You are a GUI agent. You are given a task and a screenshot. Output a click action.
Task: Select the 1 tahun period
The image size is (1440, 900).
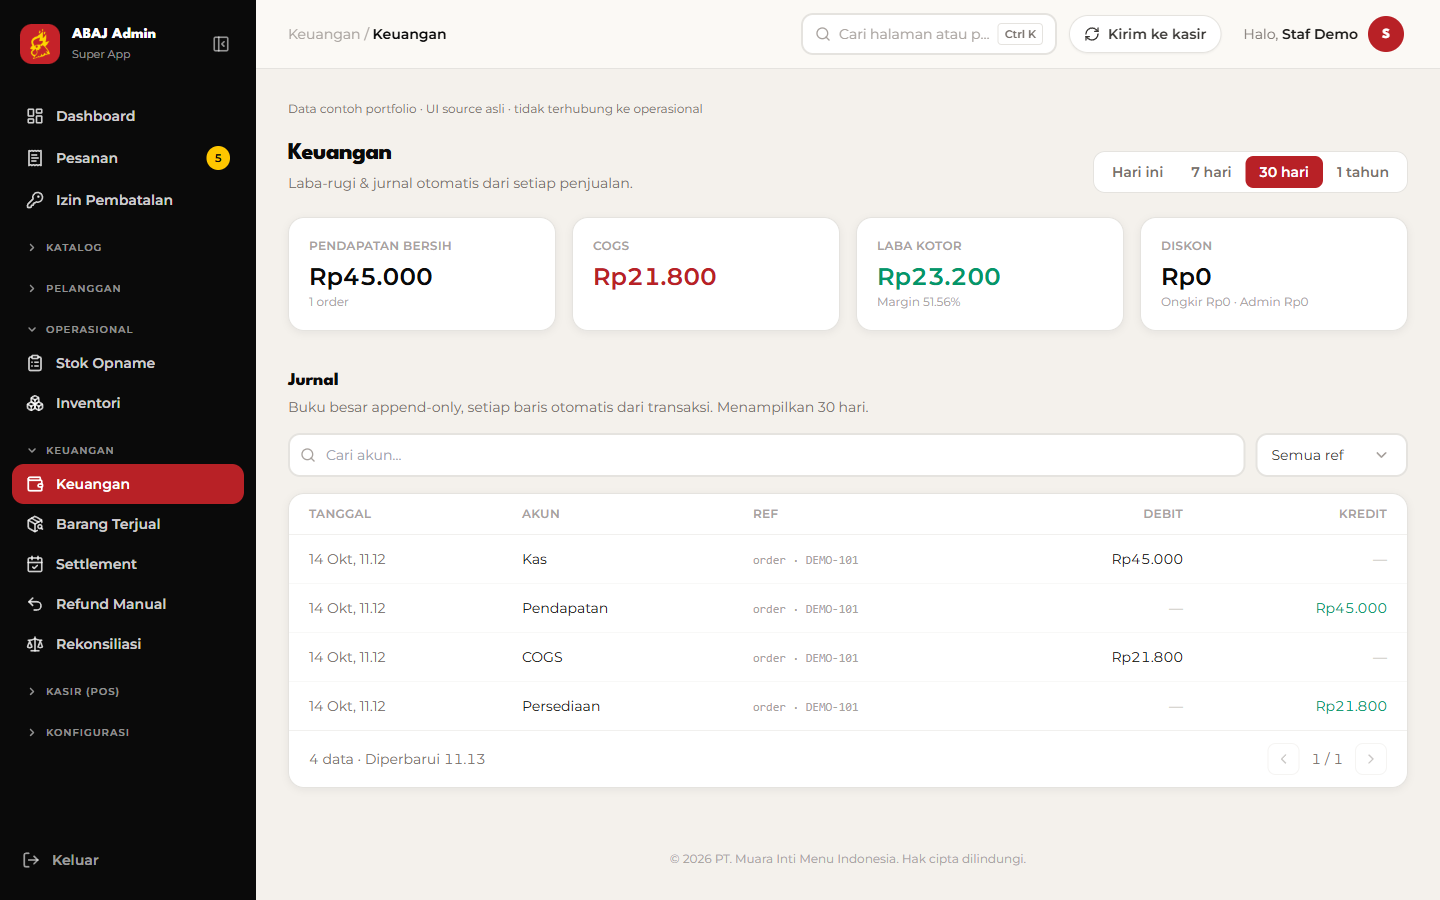point(1362,172)
